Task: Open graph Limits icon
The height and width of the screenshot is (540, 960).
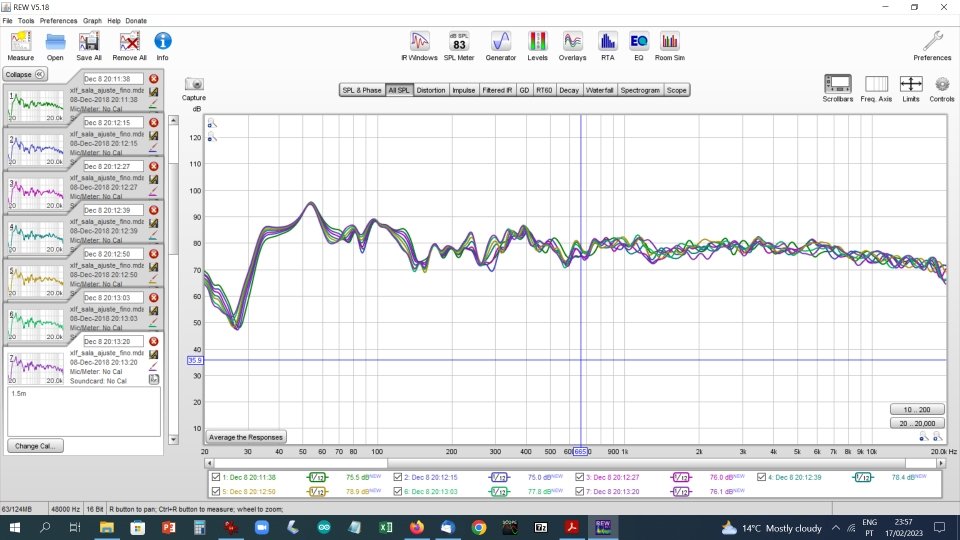Action: point(911,84)
